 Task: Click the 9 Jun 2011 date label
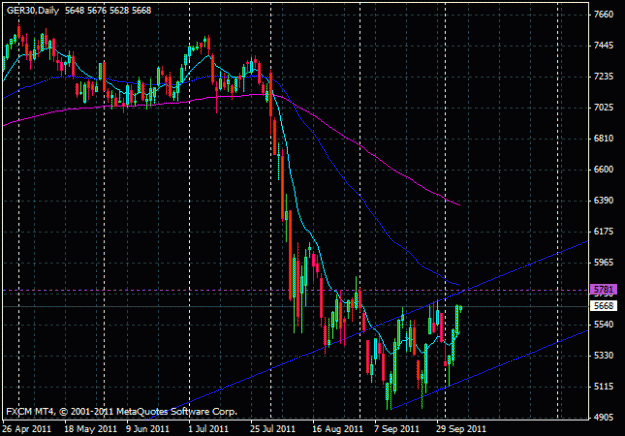[148, 429]
